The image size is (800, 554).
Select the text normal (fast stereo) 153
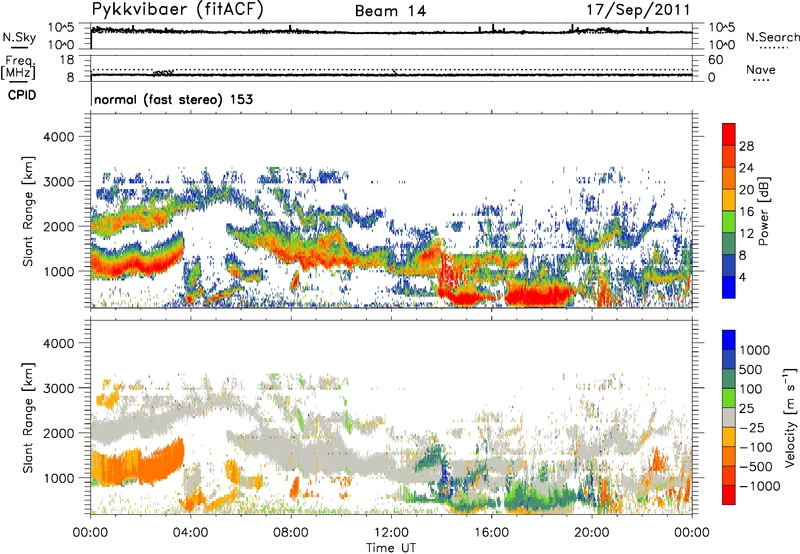173,100
